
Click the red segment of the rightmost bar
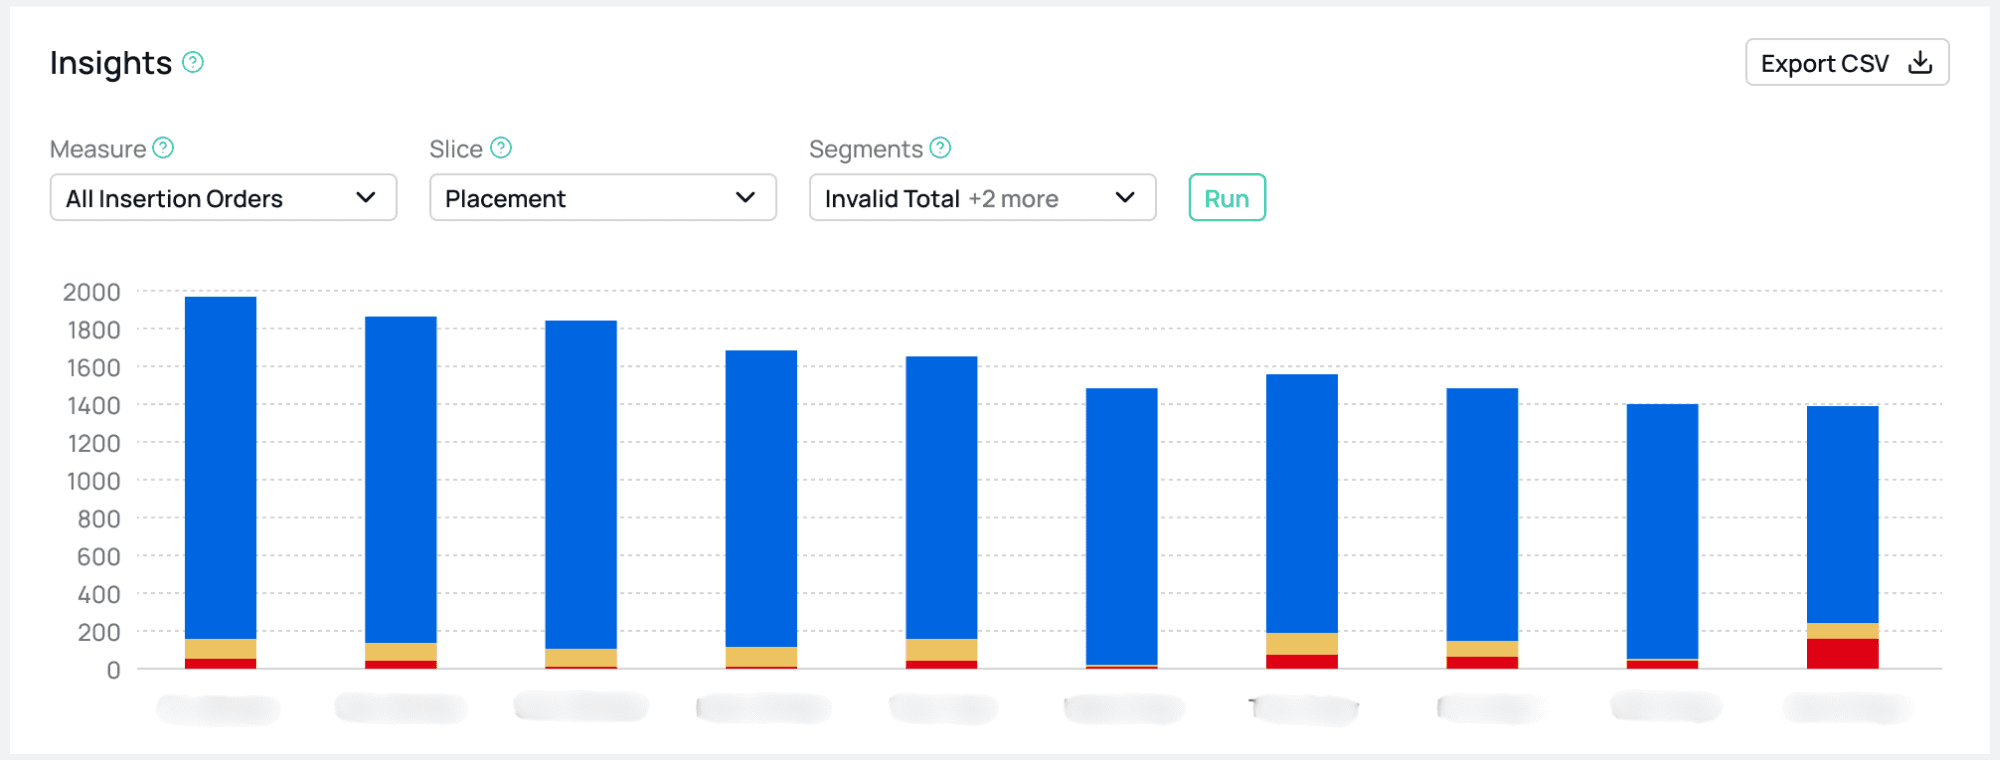point(1845,652)
